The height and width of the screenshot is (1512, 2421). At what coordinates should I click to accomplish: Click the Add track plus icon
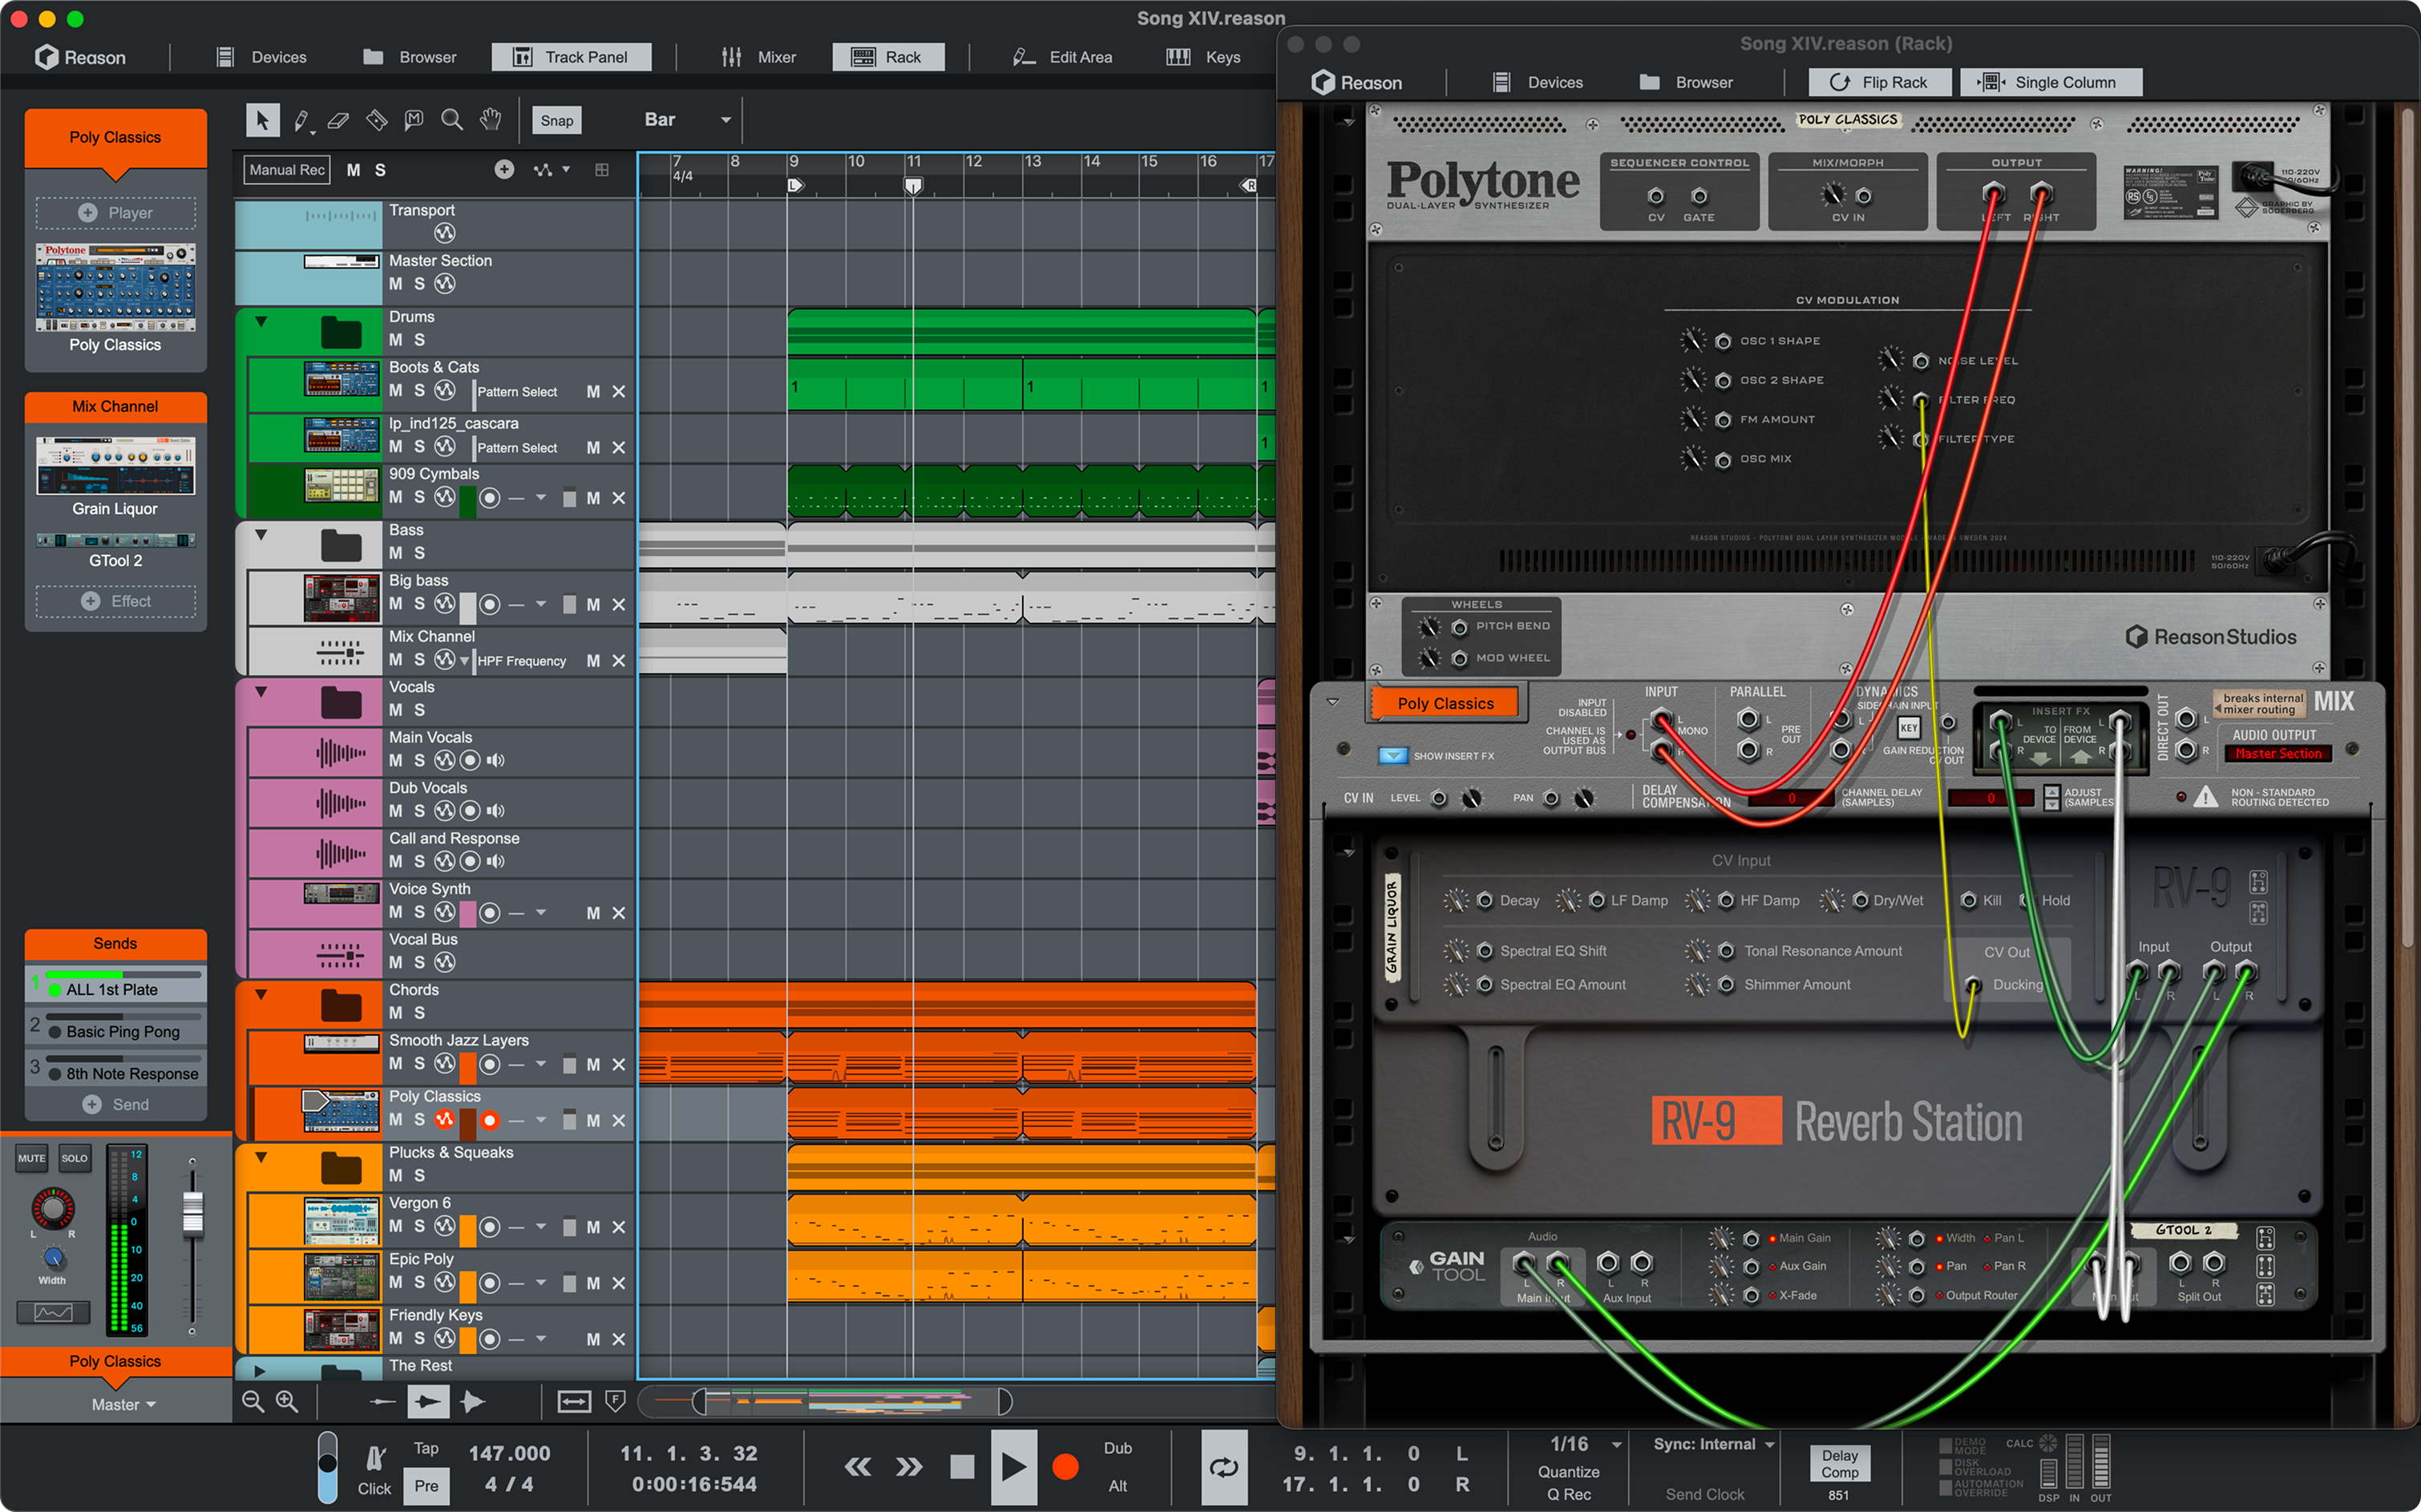(x=504, y=170)
